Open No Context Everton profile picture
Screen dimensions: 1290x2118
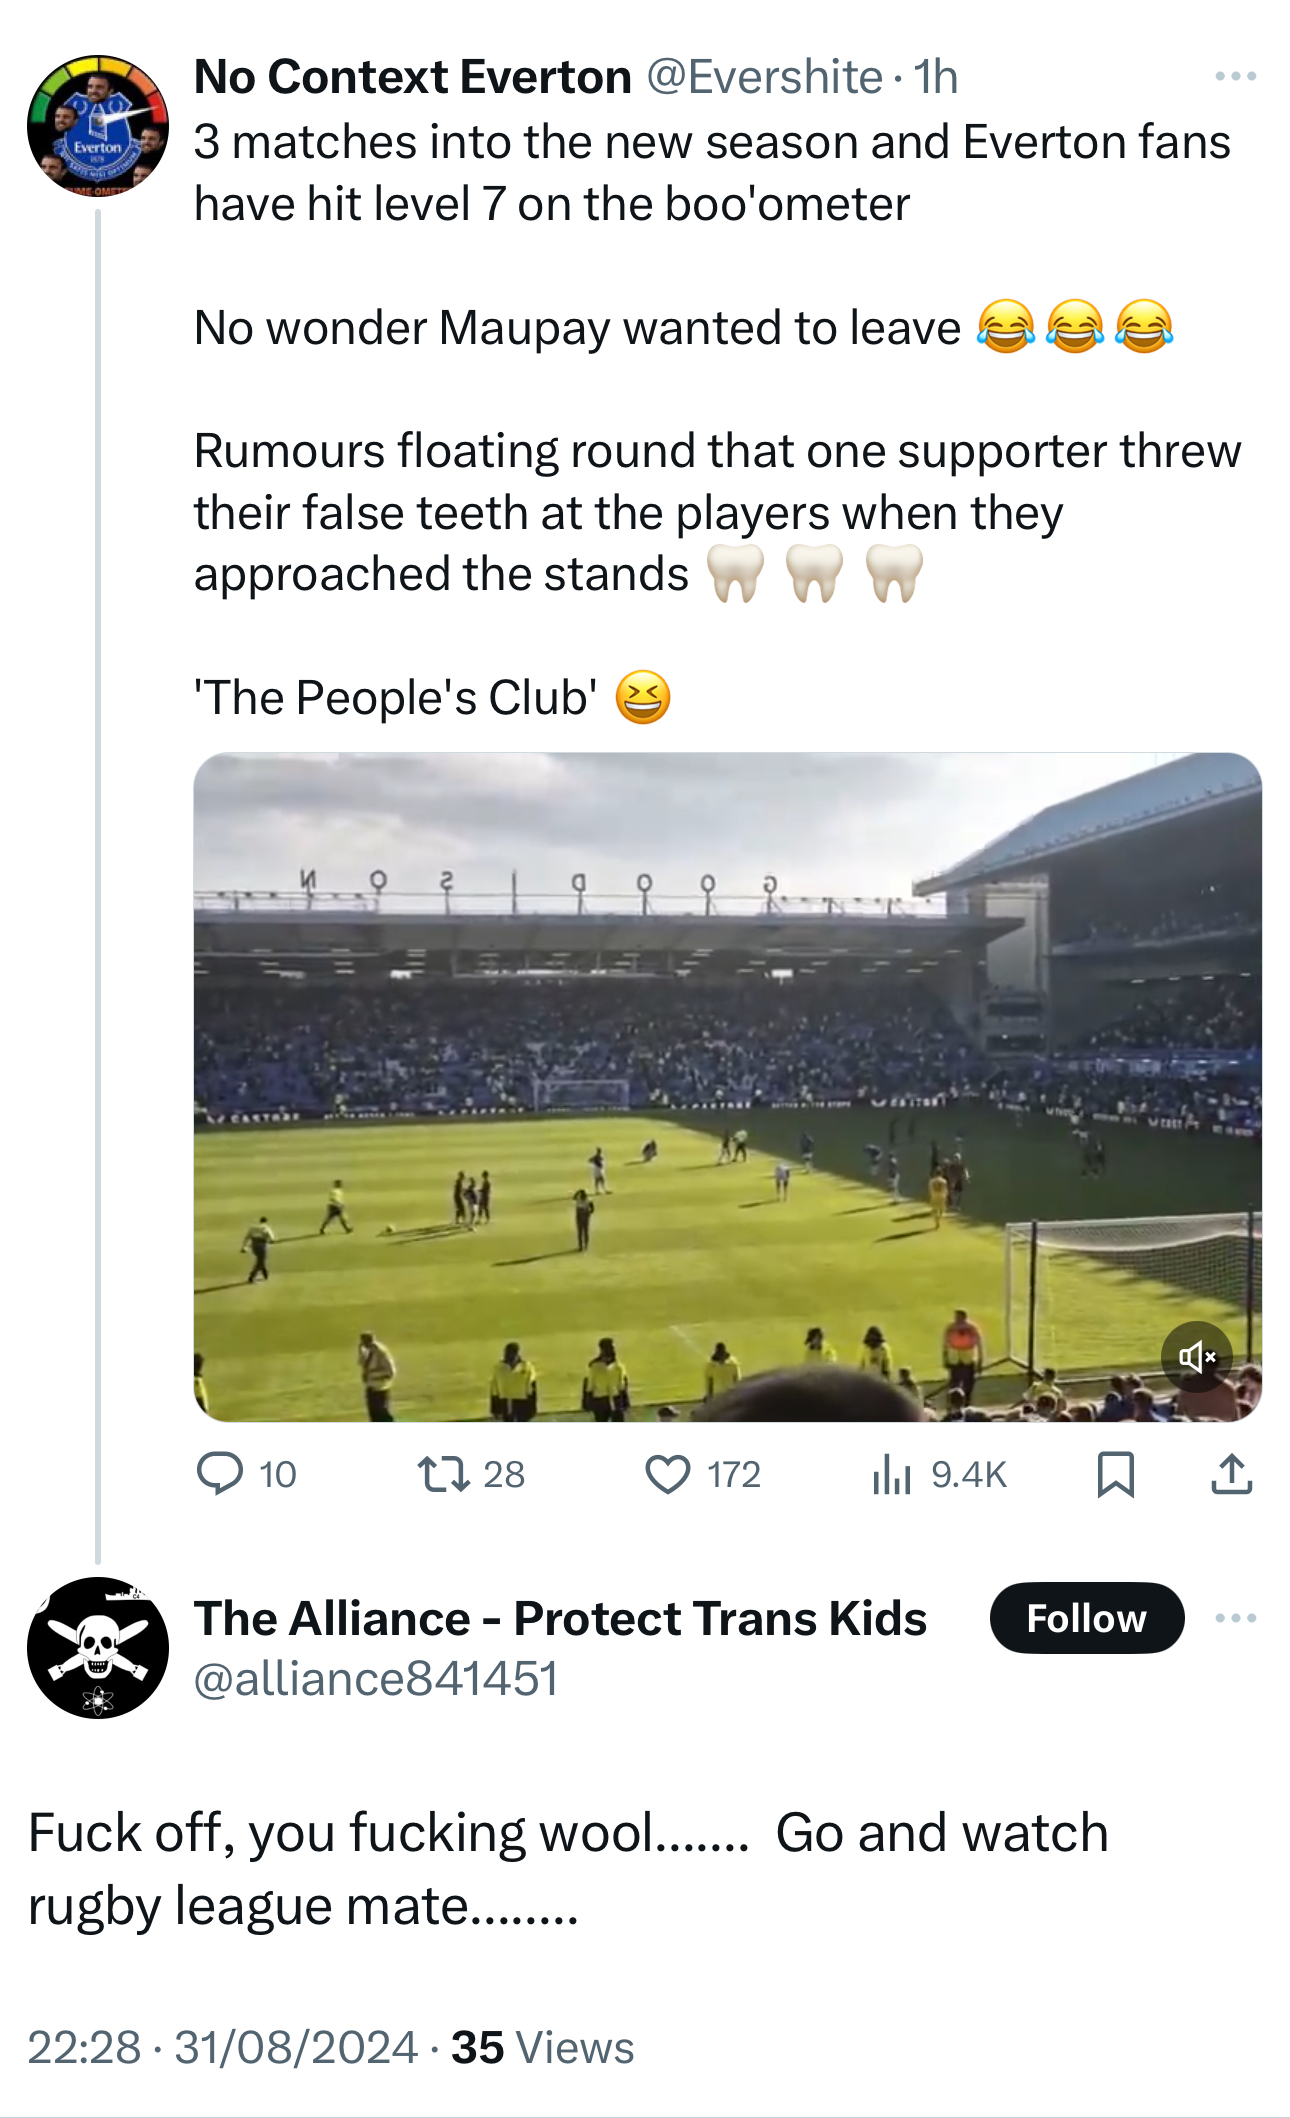click(x=97, y=126)
